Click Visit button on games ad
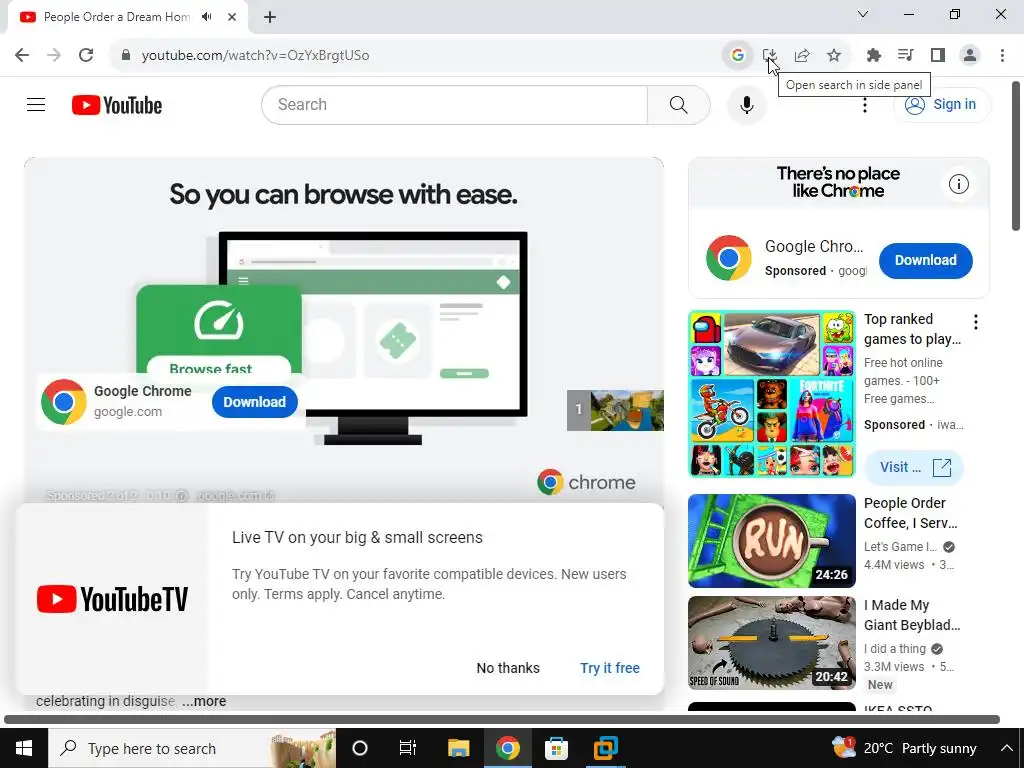Screen dimensions: 1024x768 [914, 467]
